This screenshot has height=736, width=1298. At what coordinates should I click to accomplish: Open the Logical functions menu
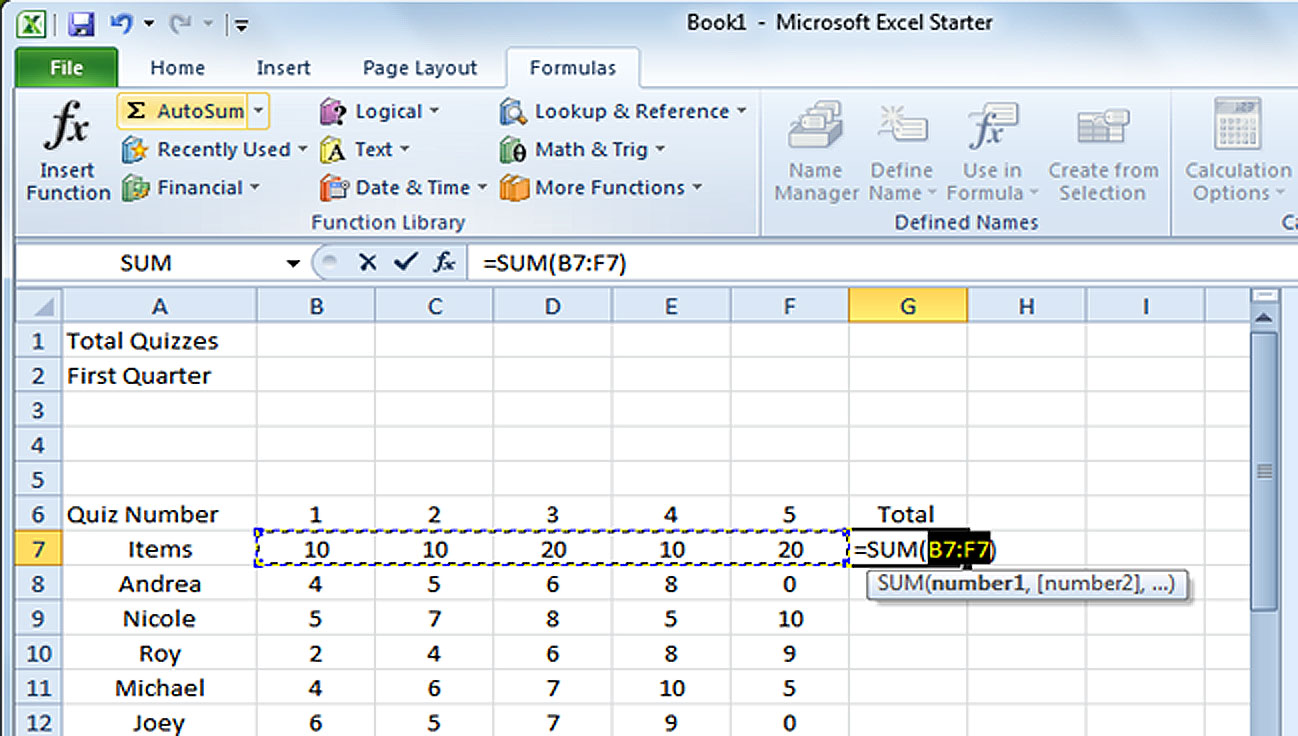click(x=379, y=112)
